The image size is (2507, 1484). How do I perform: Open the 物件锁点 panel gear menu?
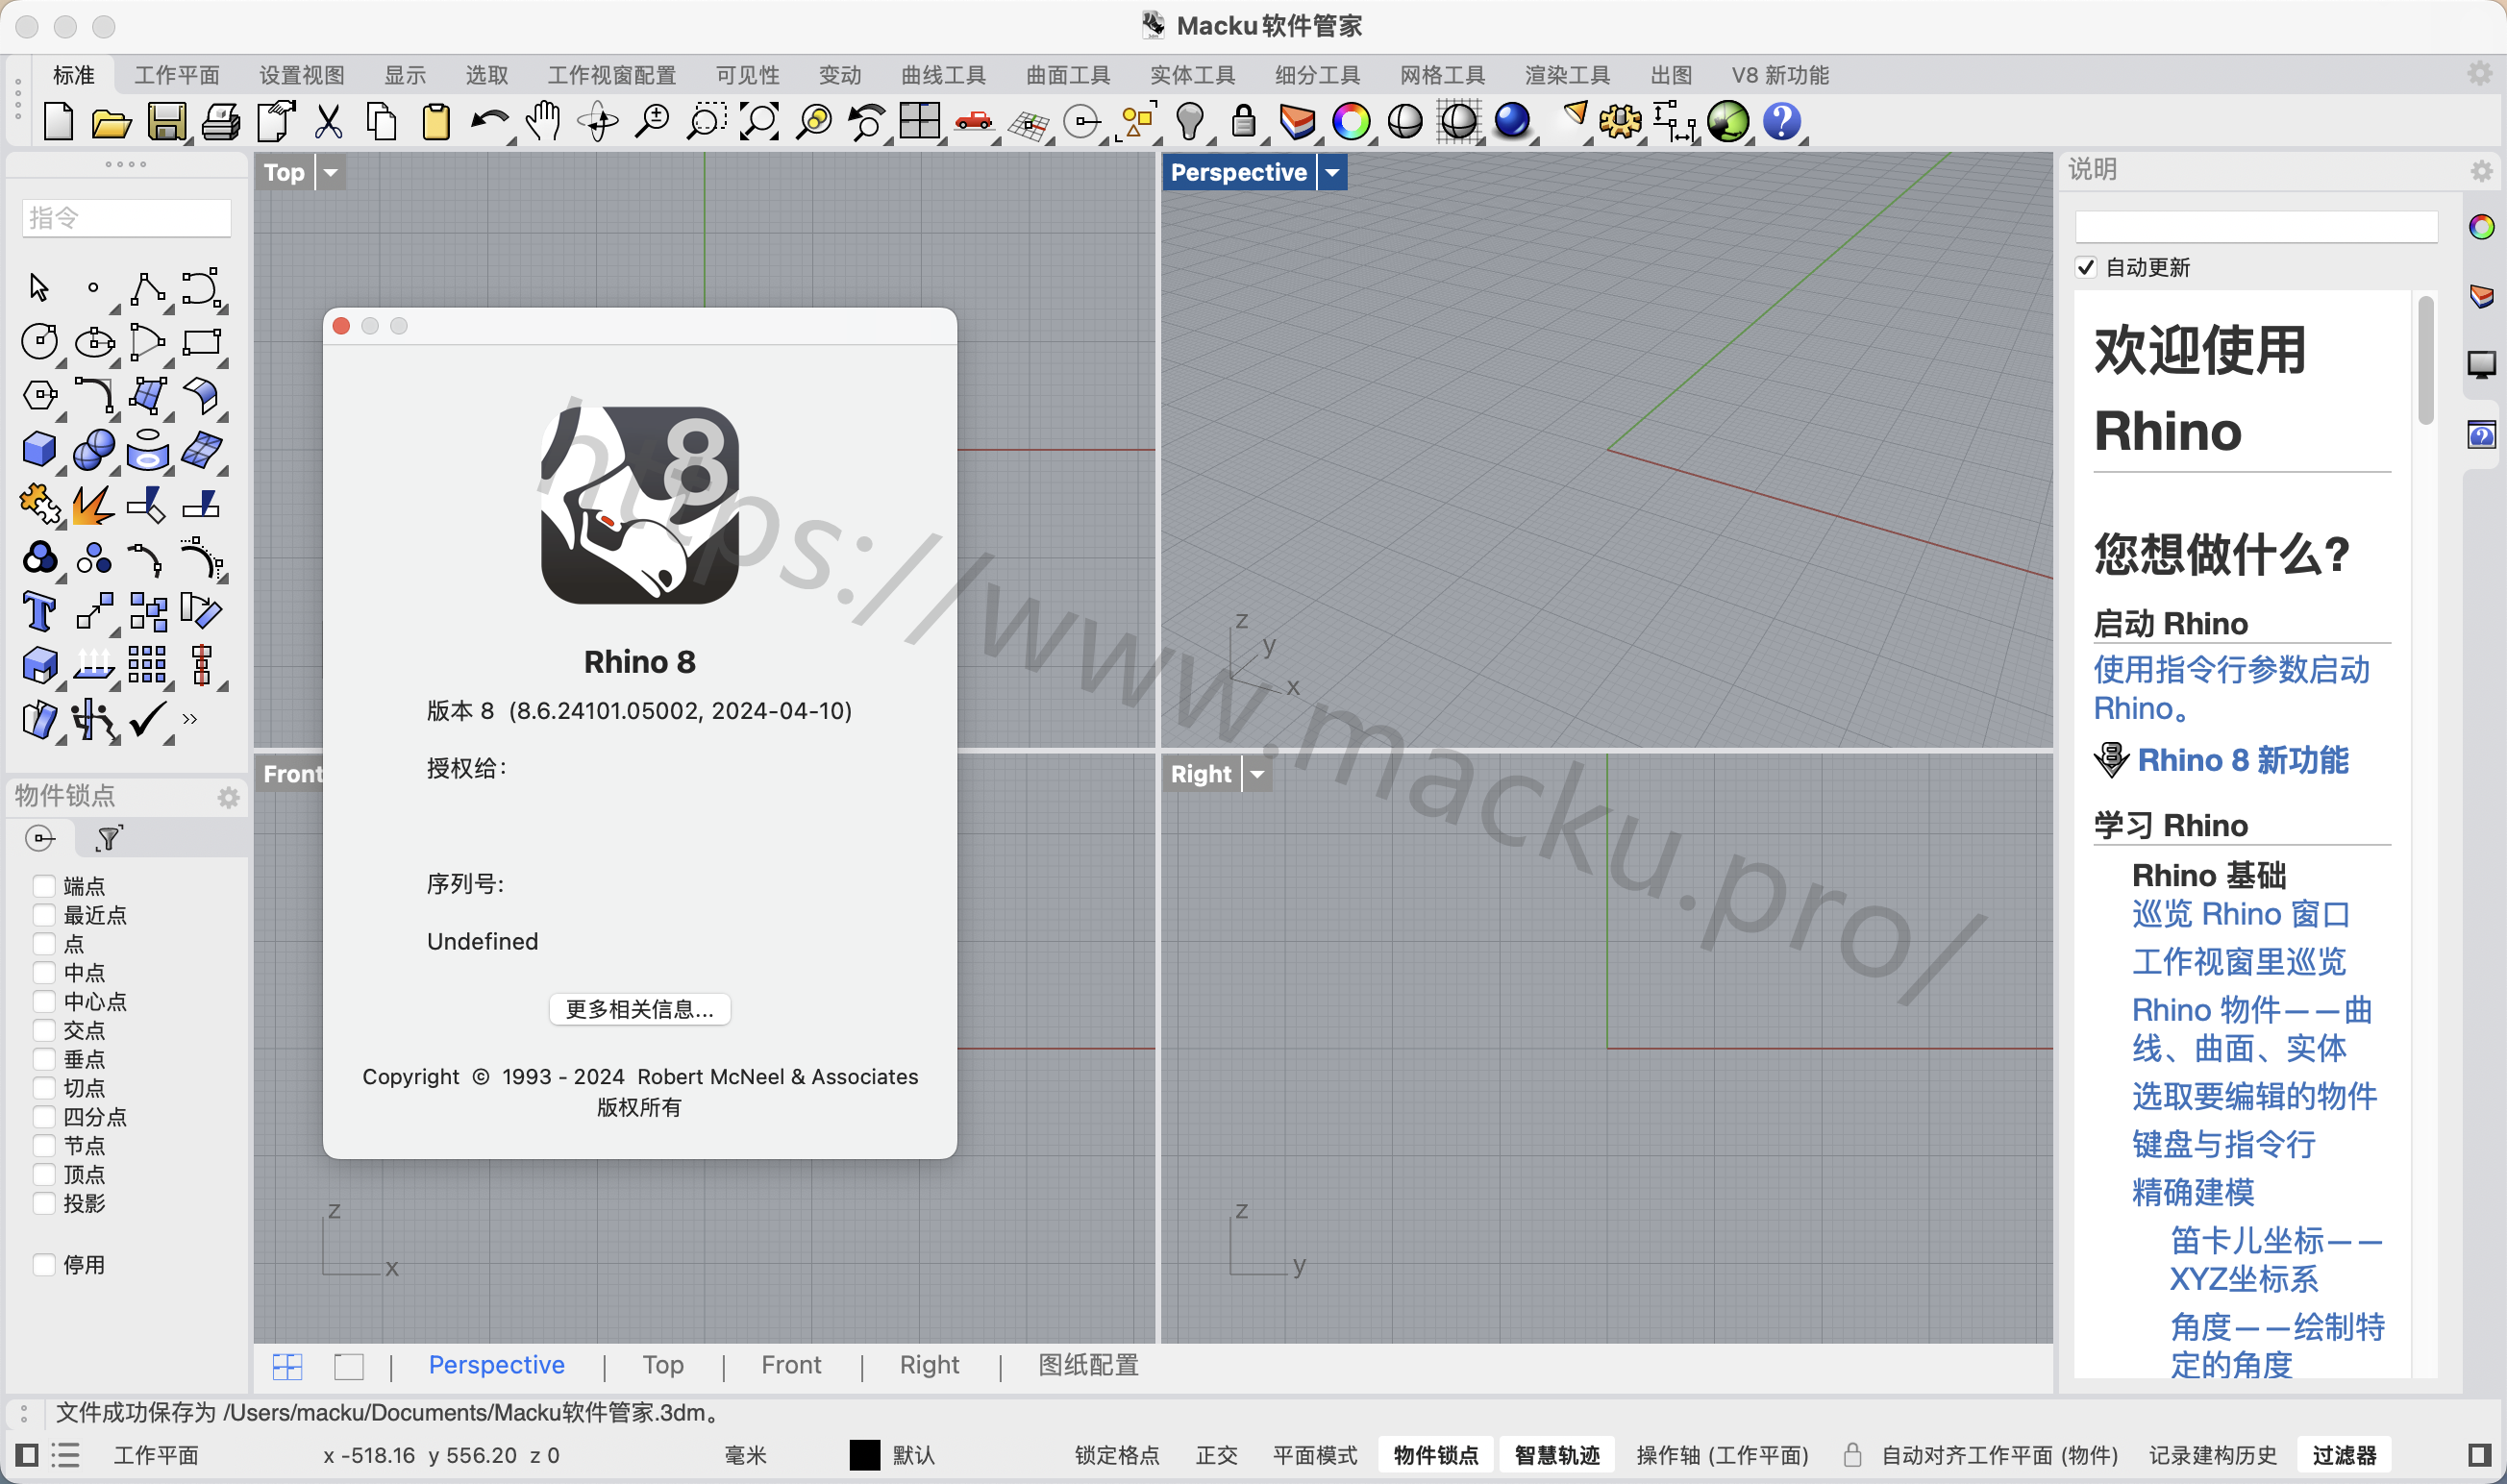229,797
